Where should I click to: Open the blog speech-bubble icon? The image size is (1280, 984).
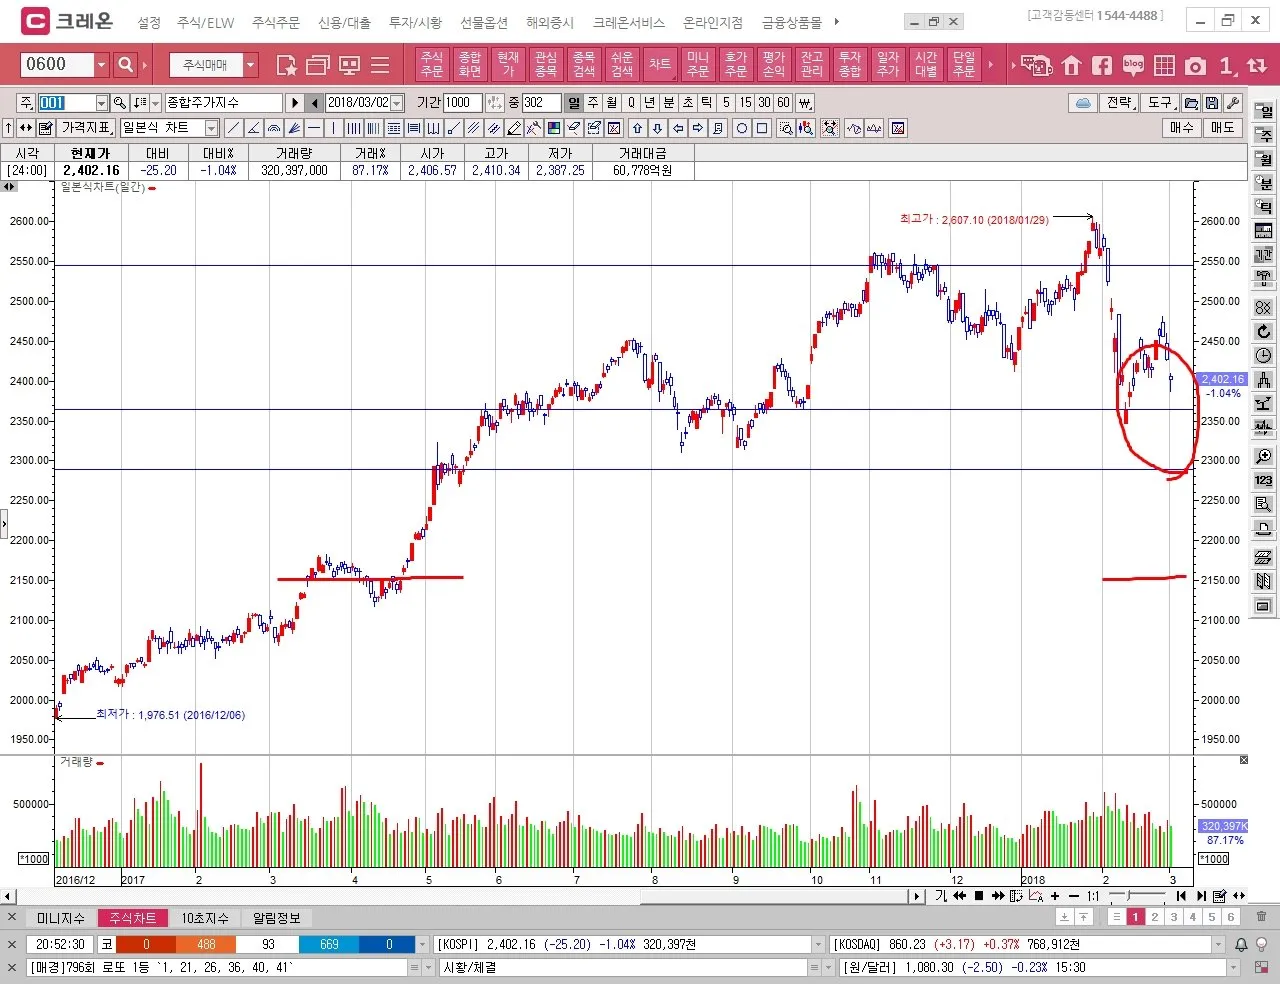click(1133, 66)
